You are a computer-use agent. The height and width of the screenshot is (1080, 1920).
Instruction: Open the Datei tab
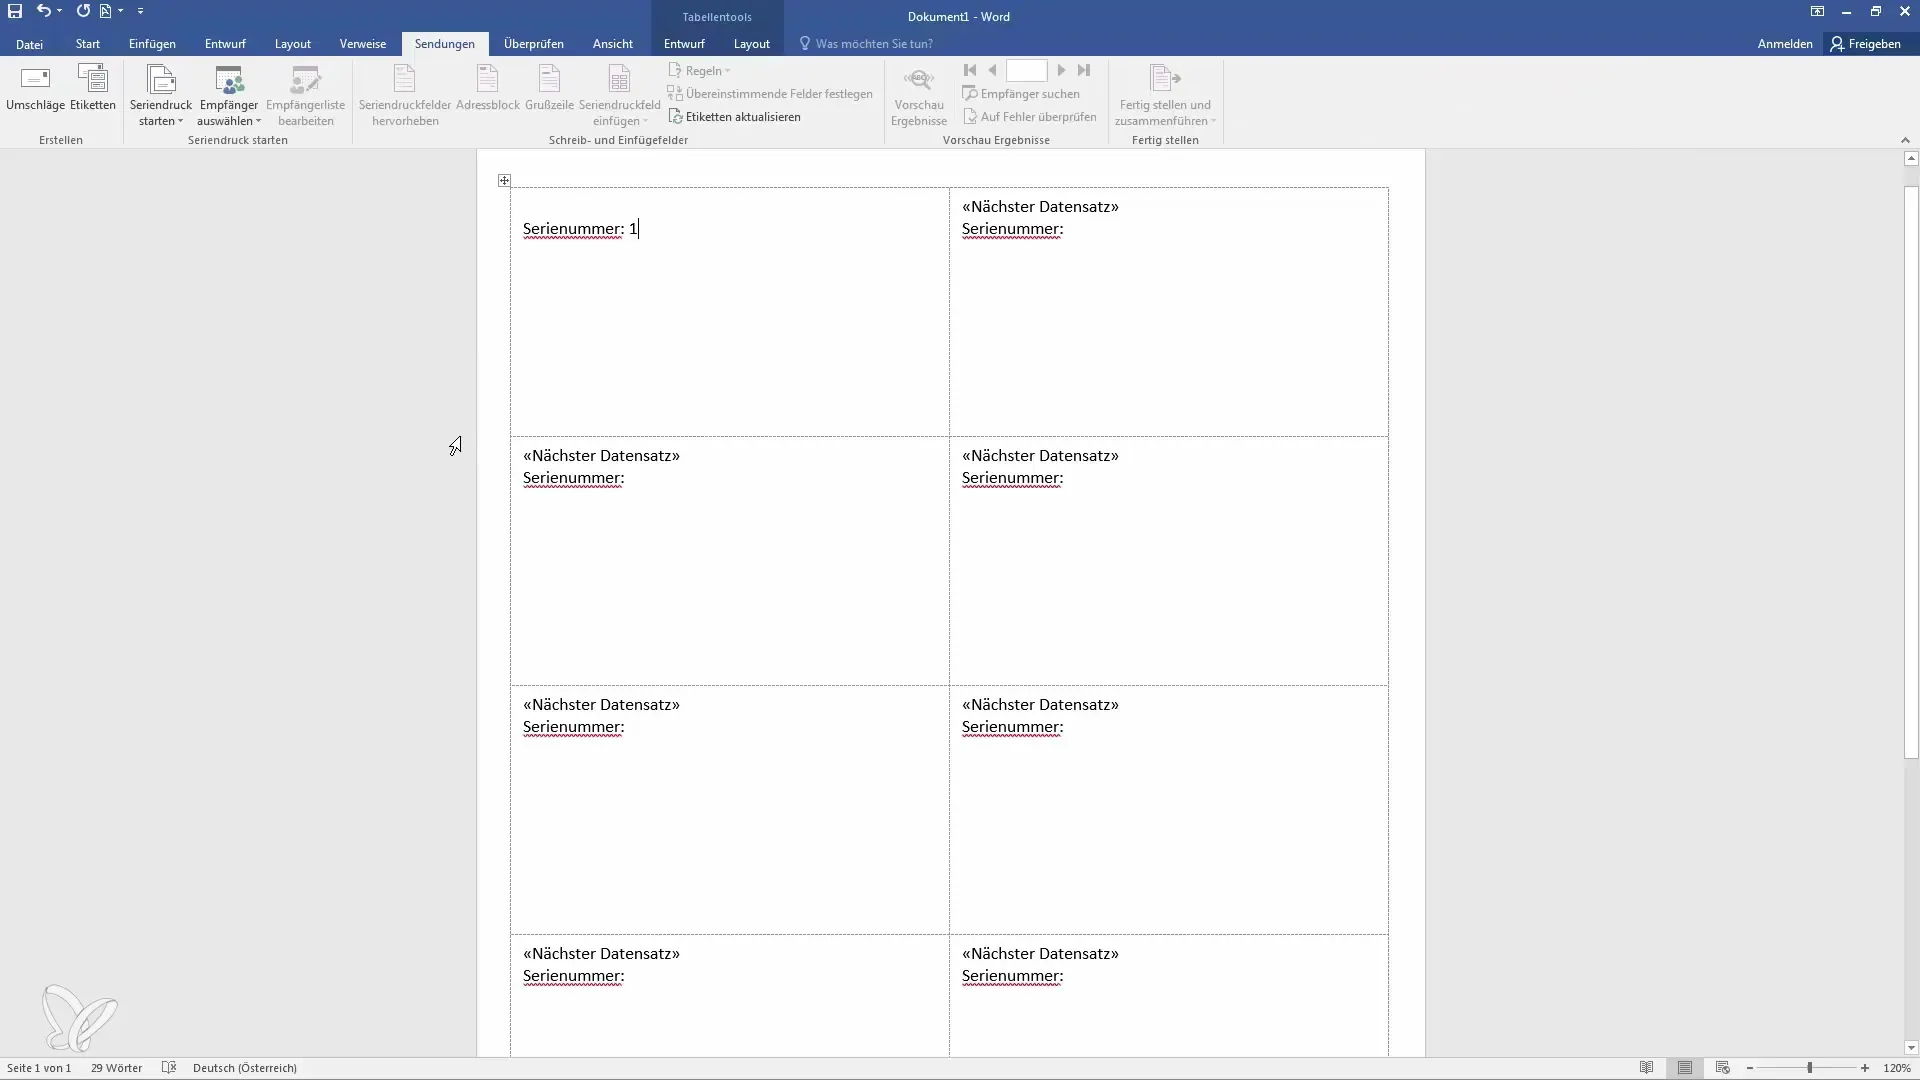(x=29, y=44)
